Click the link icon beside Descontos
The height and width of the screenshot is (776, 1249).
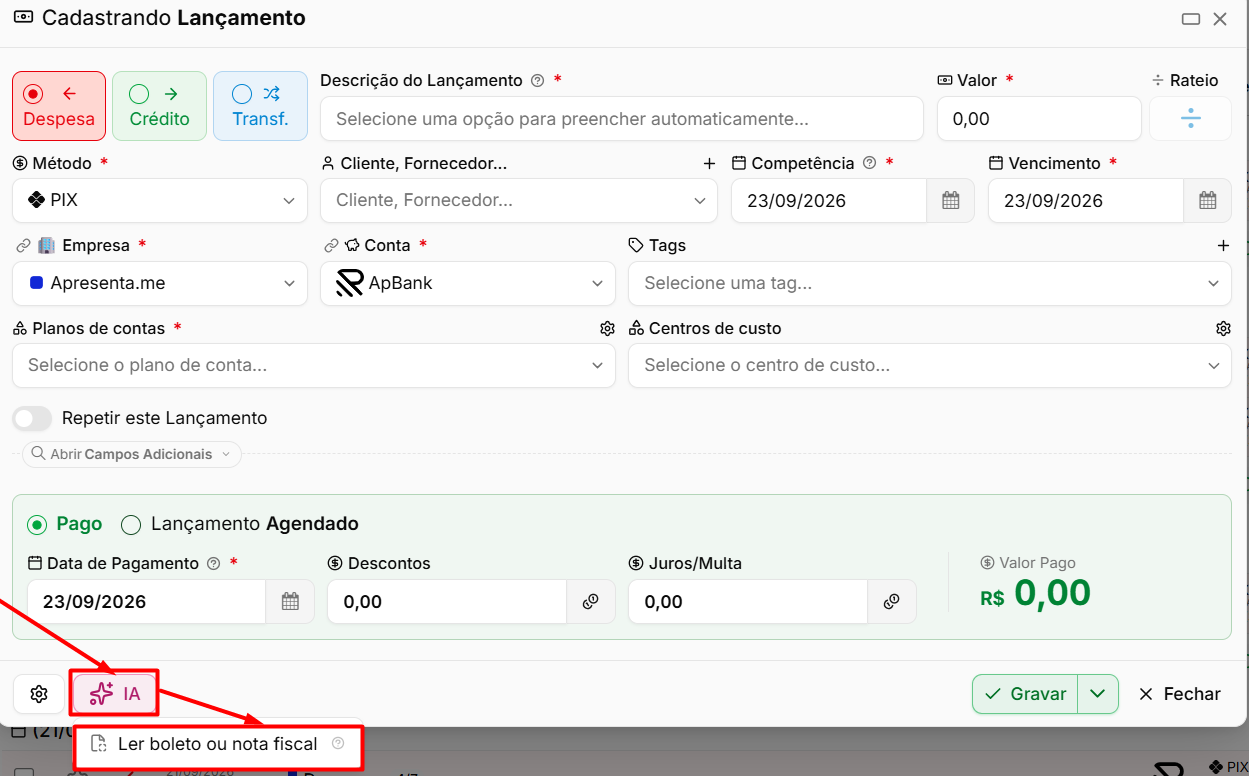pos(590,601)
